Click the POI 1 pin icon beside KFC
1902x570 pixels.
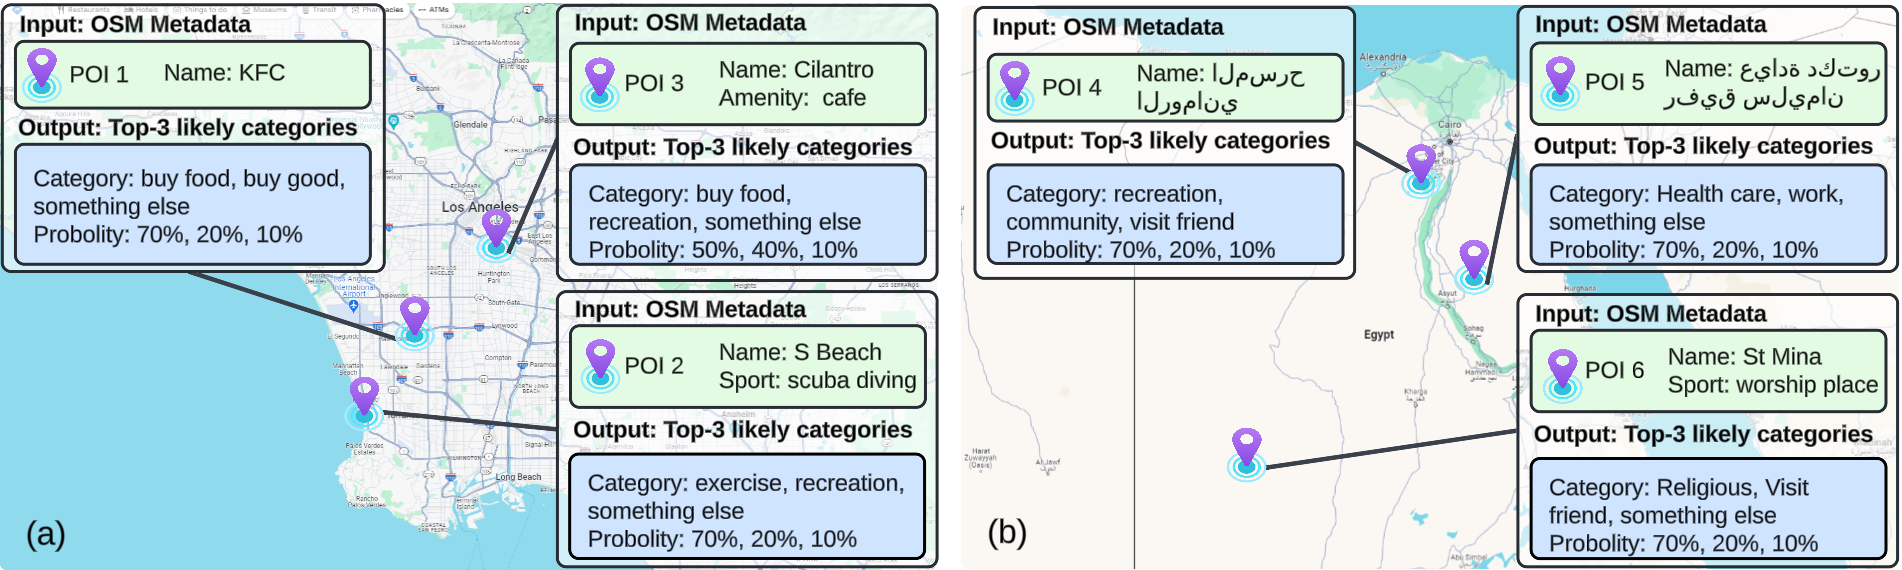tap(42, 74)
